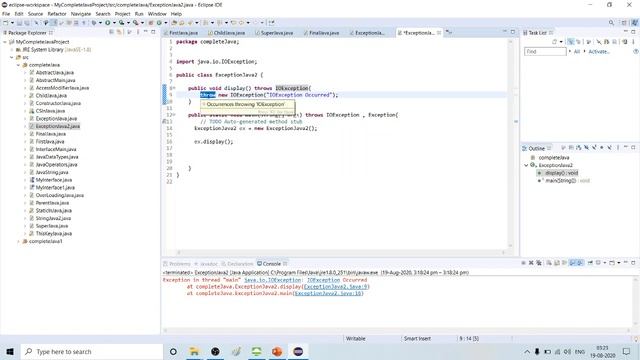Maximize the Outline view
Viewport: 640px width, 360px height.
(633, 147)
